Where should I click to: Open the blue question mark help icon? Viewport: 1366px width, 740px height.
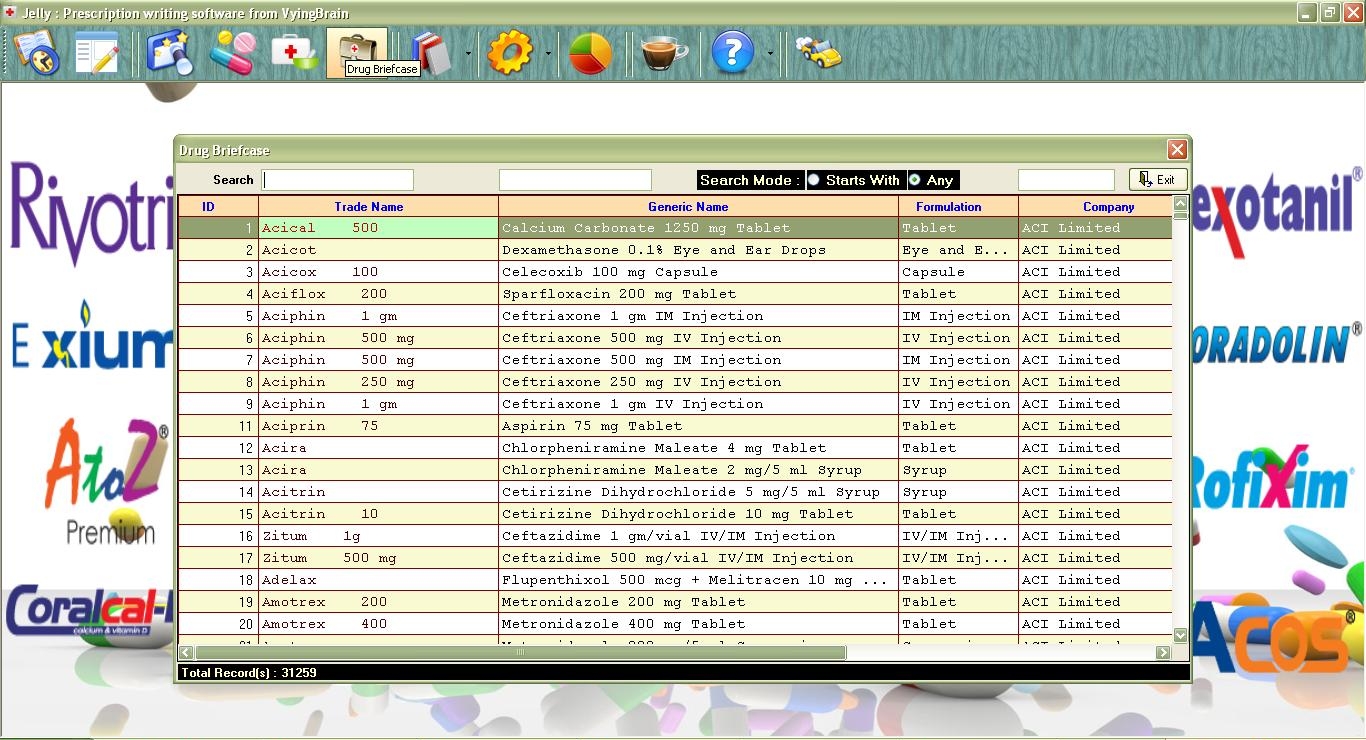pos(732,52)
